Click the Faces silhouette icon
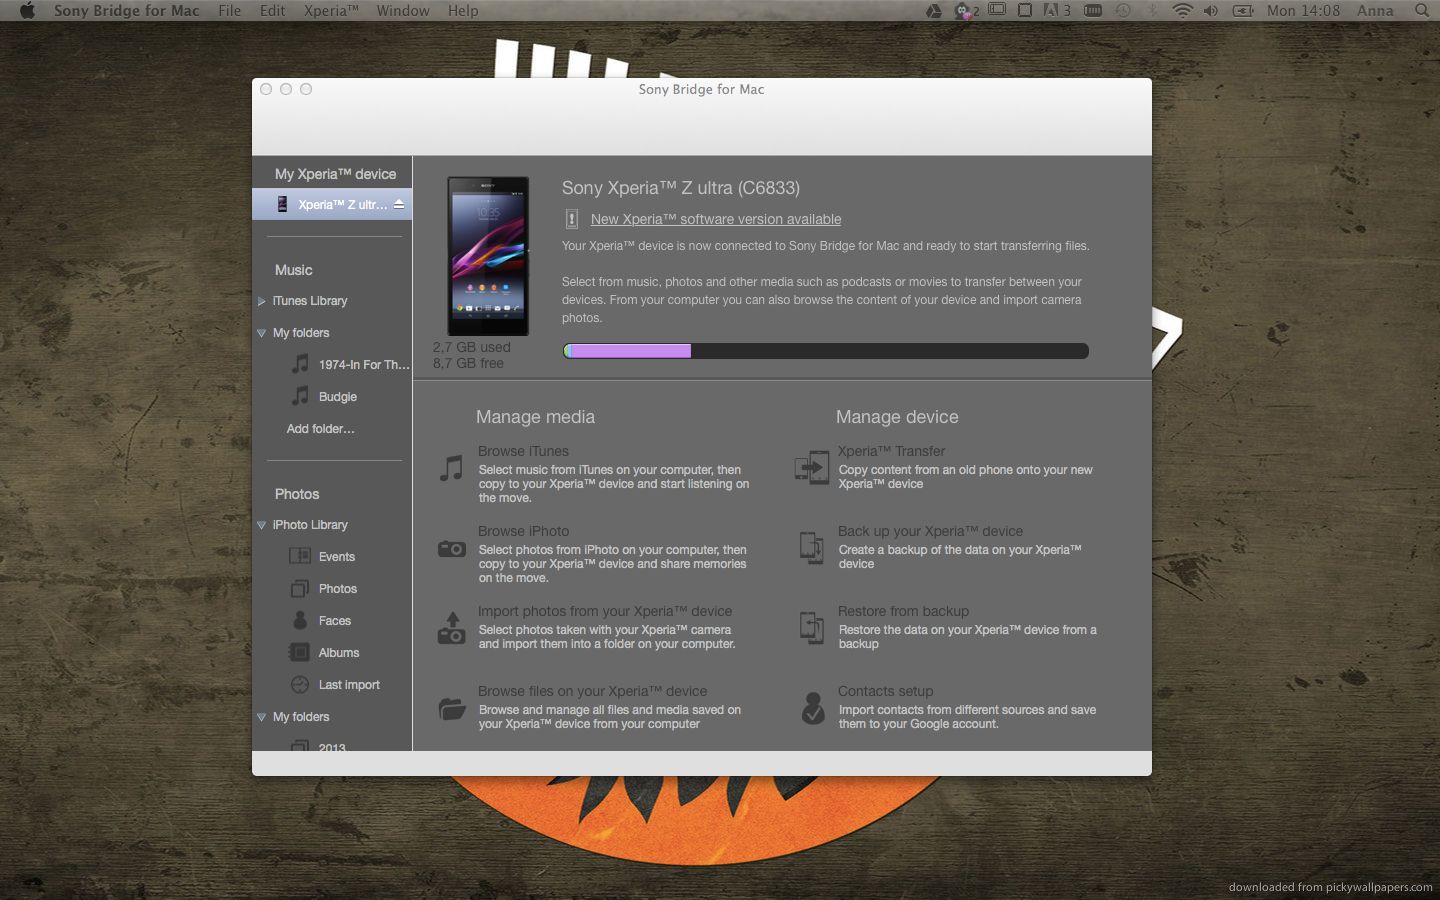1440x900 pixels. pyautogui.click(x=300, y=620)
